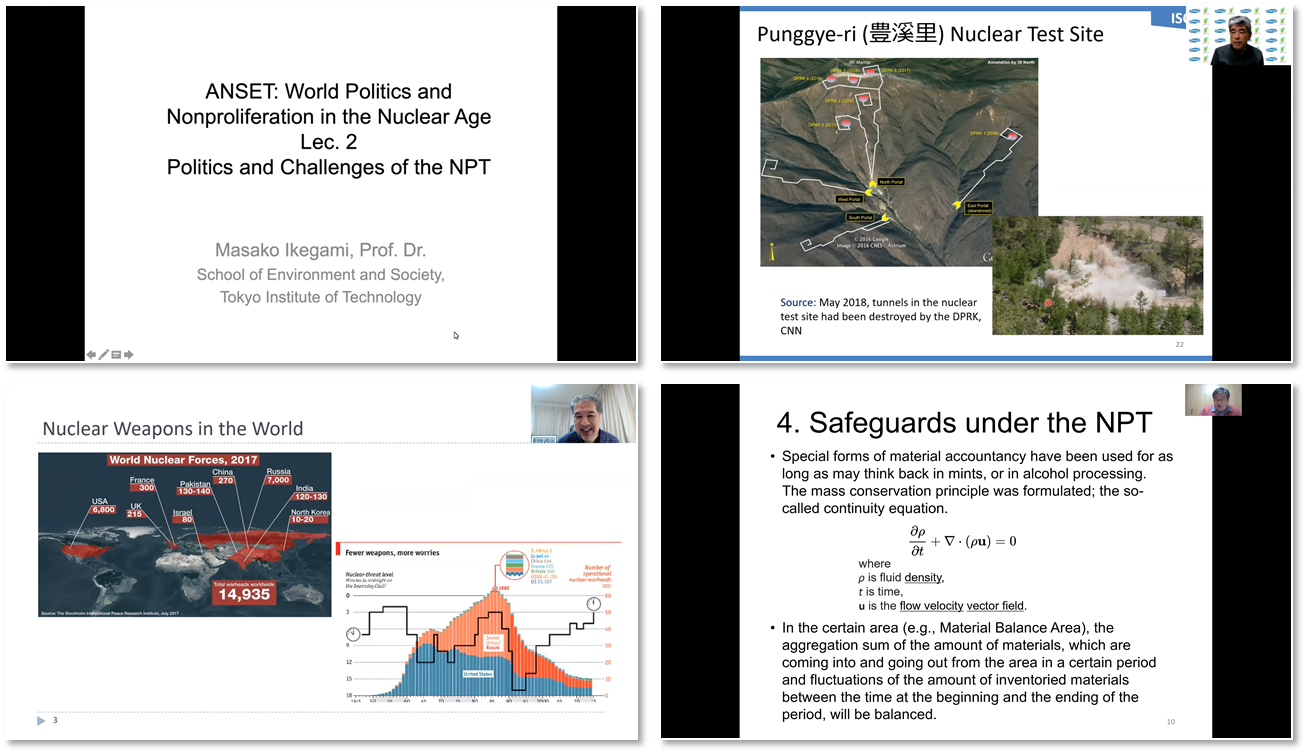Click '4. Safeguards under the NPT' heading
Screen dimensions: 1306x753
coord(964,423)
